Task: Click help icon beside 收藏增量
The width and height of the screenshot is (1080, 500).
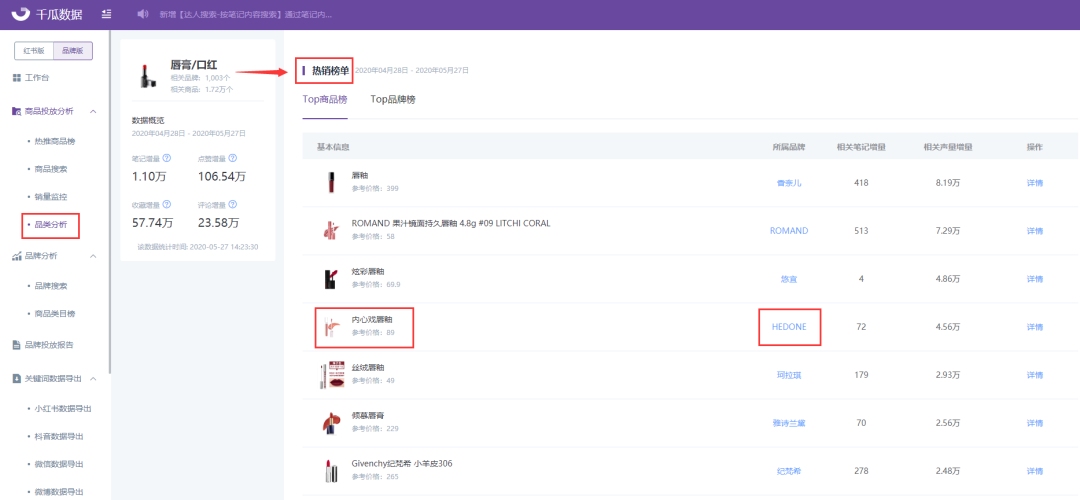Action: (166, 205)
